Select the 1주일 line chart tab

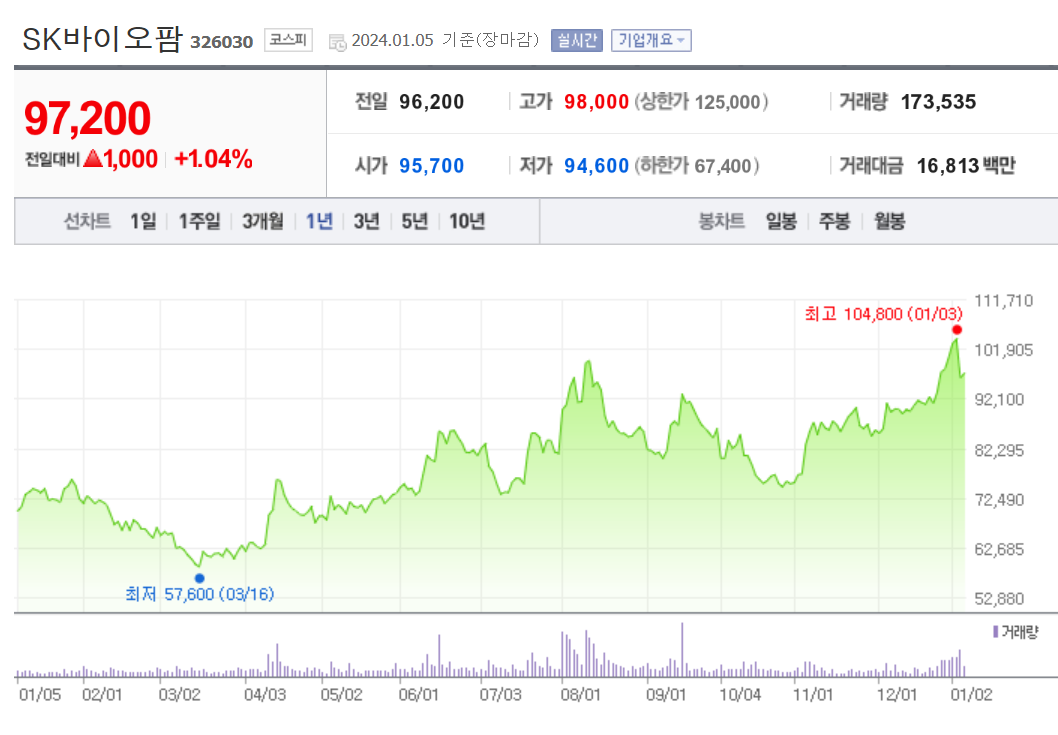(x=199, y=221)
